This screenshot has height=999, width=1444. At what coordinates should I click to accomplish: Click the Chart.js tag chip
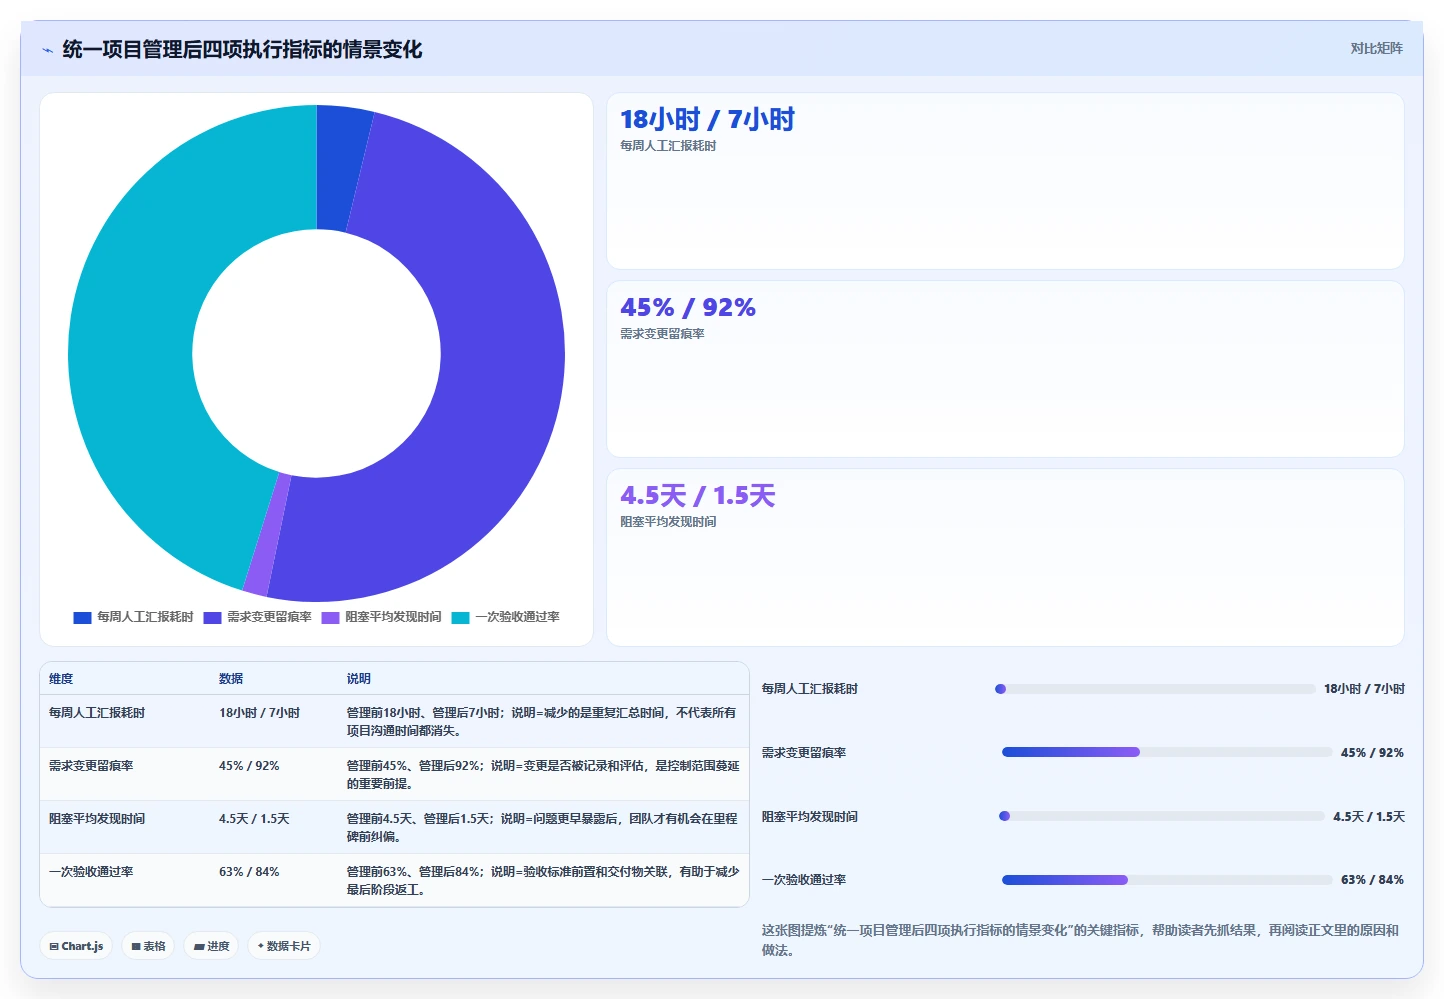76,946
